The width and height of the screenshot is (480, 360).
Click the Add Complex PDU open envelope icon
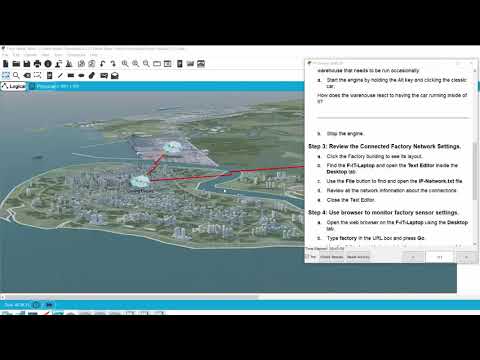(115, 76)
